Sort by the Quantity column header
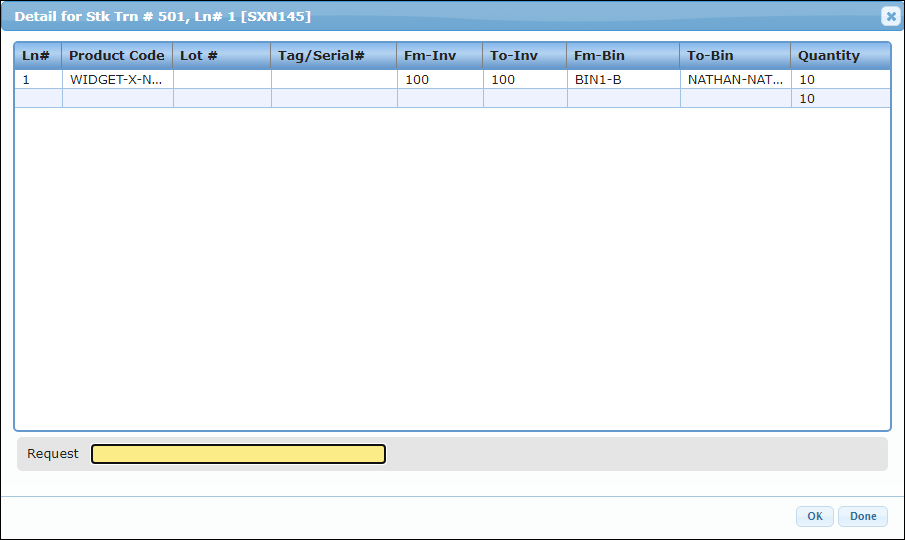 coord(840,56)
